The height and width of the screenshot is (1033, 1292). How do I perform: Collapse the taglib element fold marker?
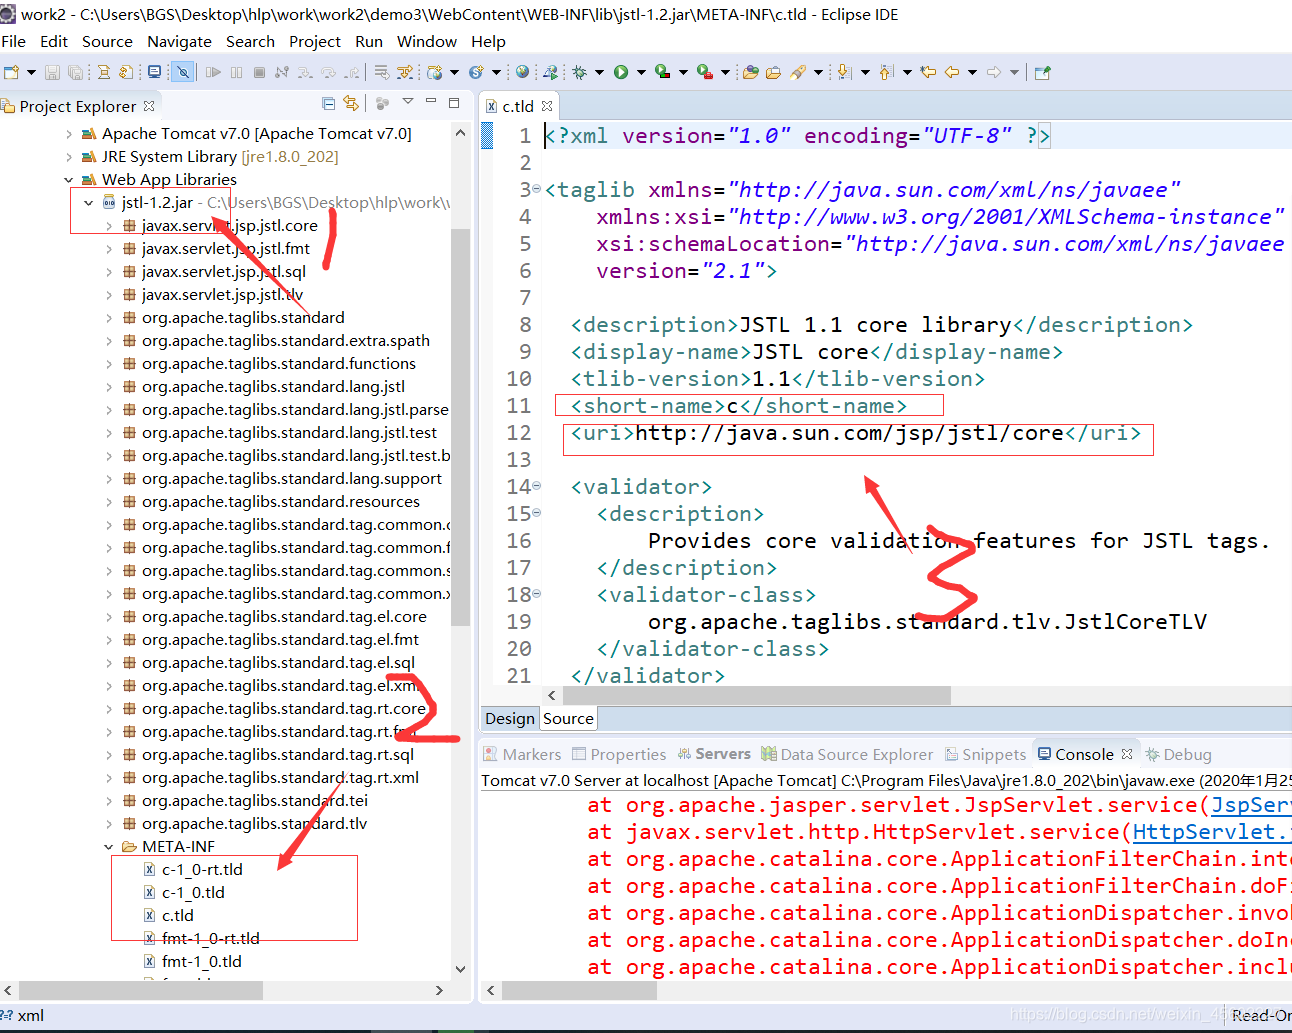pos(536,189)
